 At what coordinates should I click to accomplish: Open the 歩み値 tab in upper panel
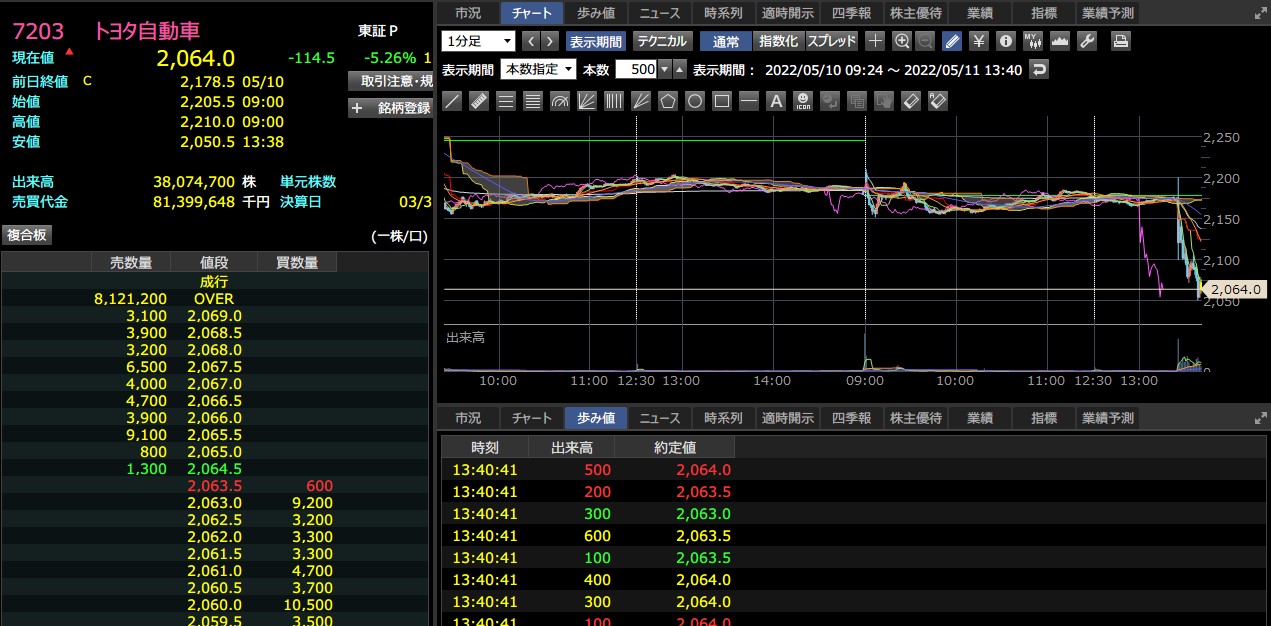596,13
